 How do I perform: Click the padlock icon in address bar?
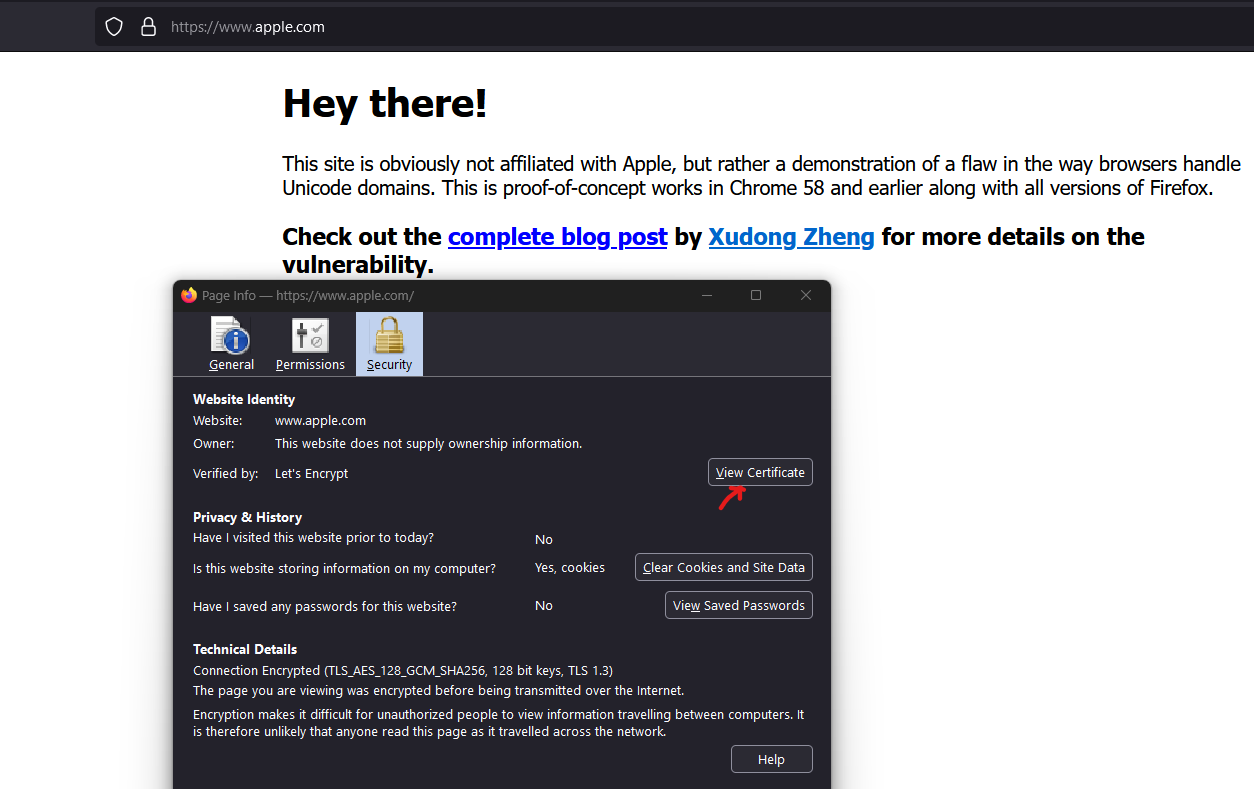(148, 27)
